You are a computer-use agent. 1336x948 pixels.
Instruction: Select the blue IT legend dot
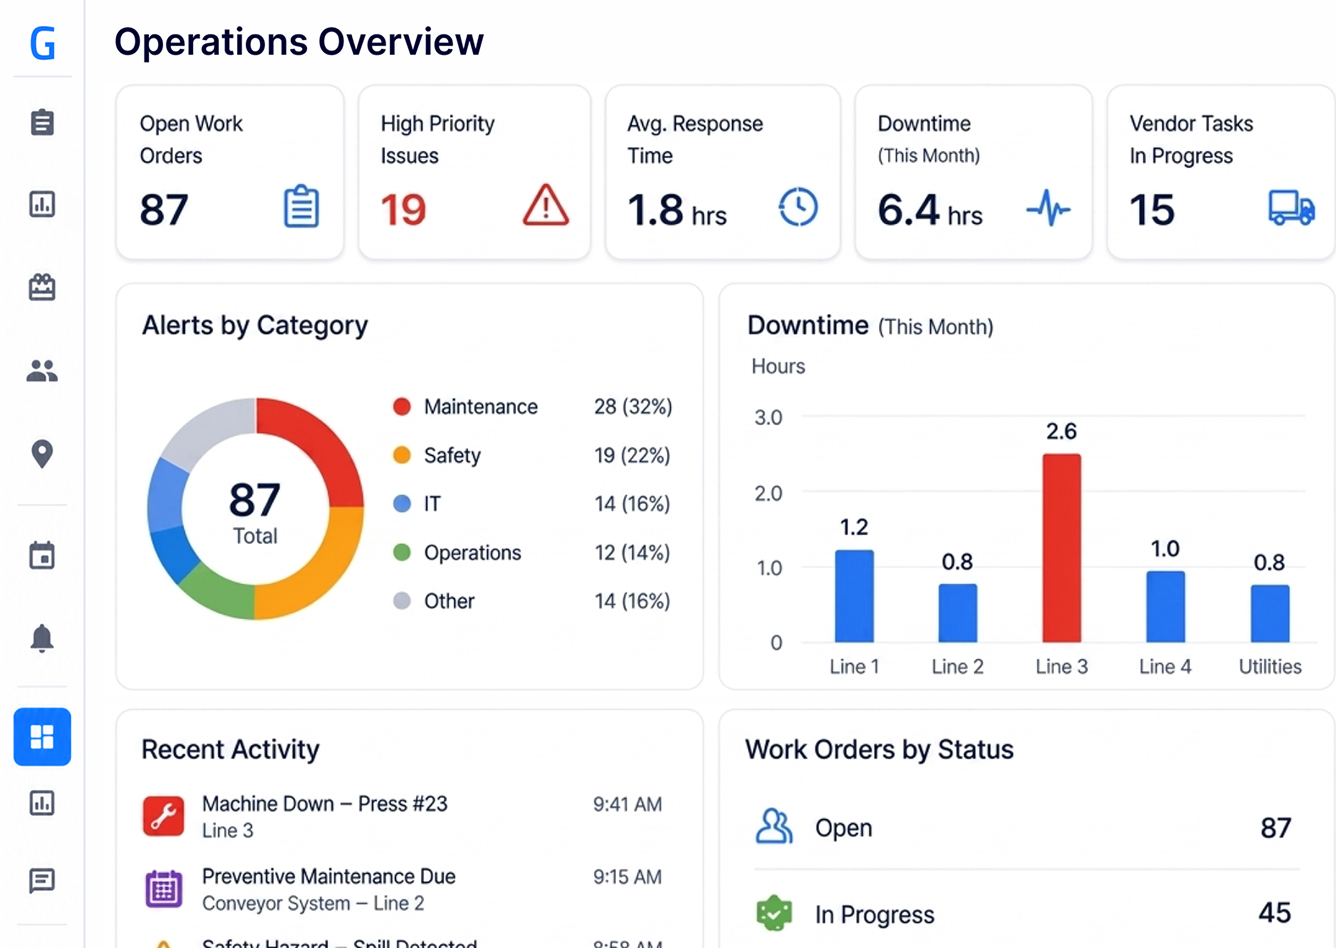point(402,504)
